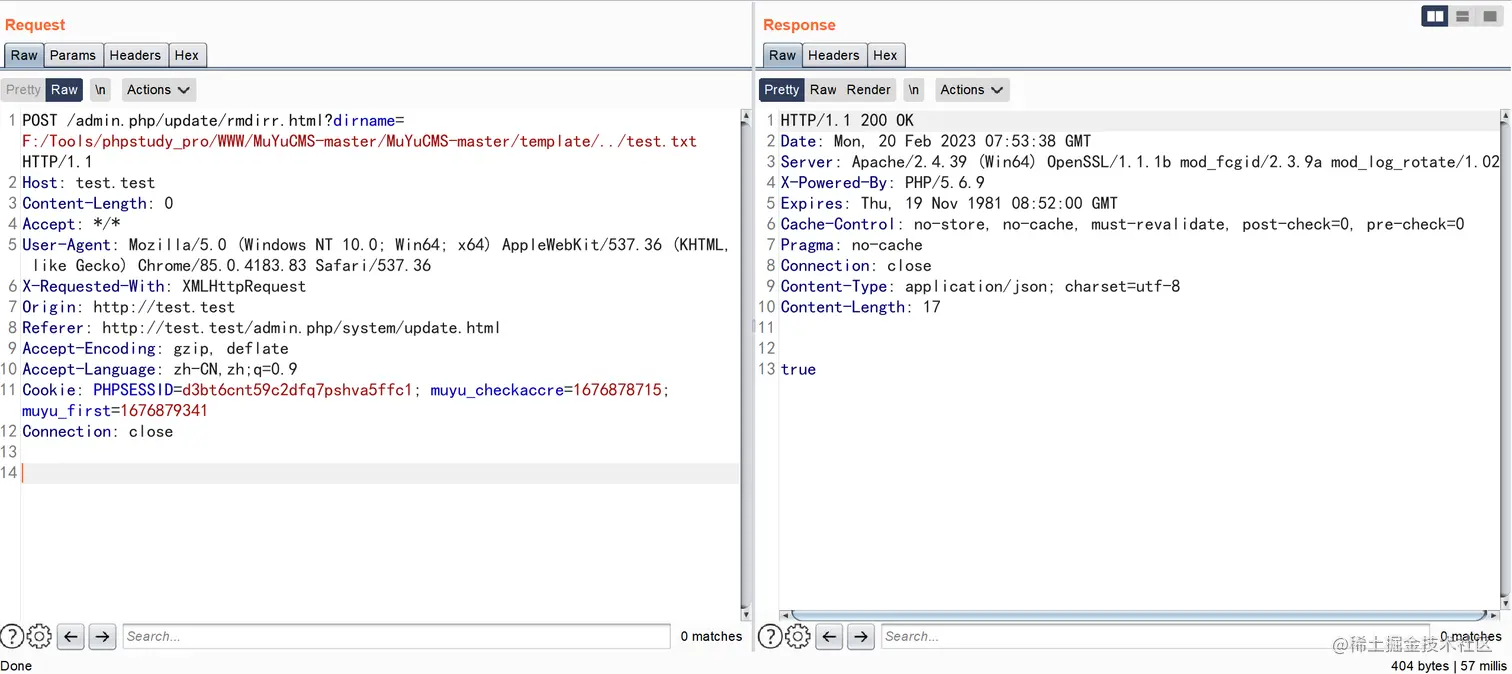Click the HTTP/1.1 200 OK status line

pos(847,120)
